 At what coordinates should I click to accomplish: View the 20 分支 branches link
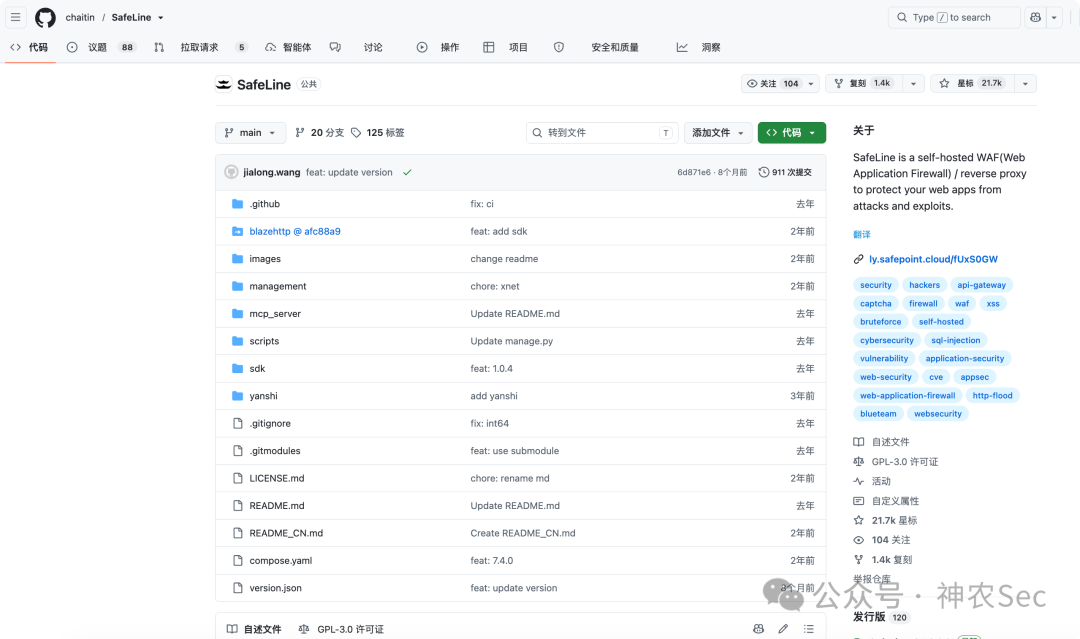[x=320, y=132]
